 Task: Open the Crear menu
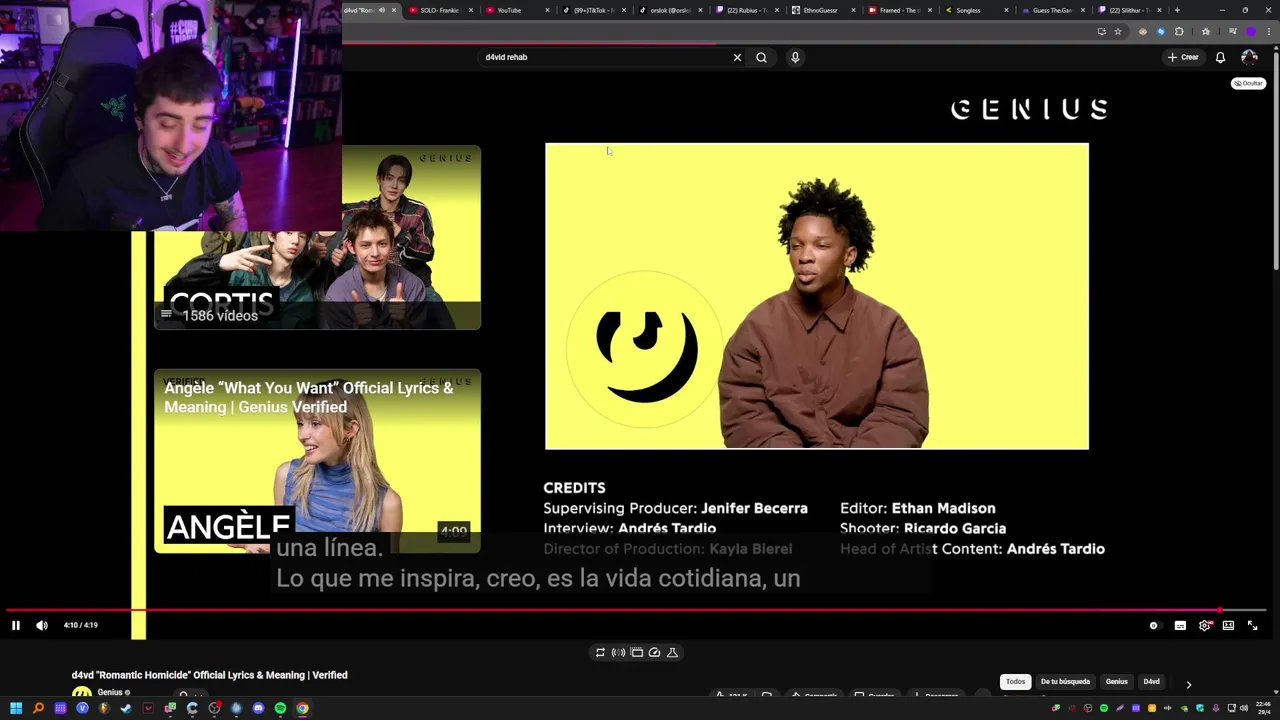click(1183, 57)
